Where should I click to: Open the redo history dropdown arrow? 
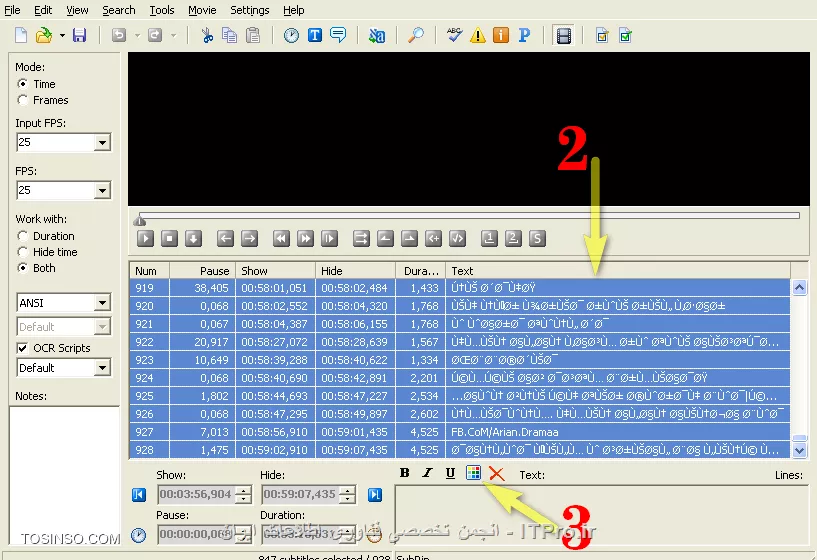174,35
